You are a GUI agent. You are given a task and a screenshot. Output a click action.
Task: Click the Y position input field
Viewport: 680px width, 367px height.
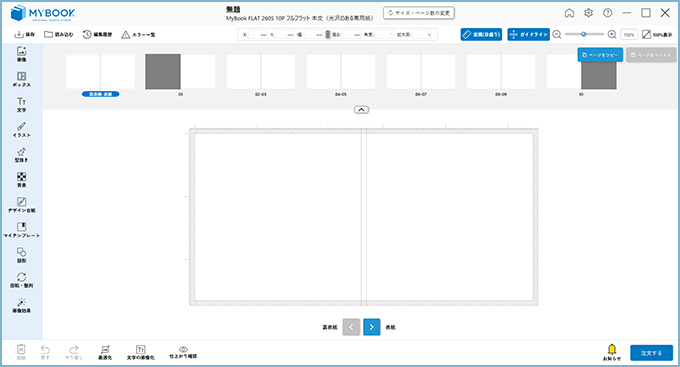tap(285, 34)
